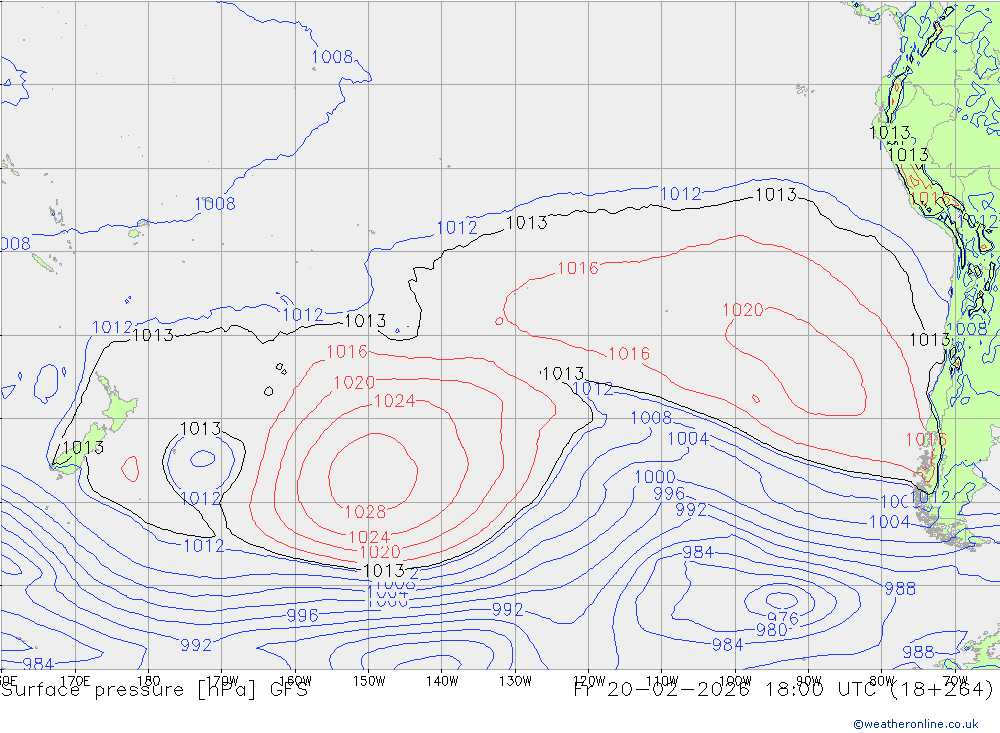
Task: Click the 1020 label off South America
Action: [743, 310]
